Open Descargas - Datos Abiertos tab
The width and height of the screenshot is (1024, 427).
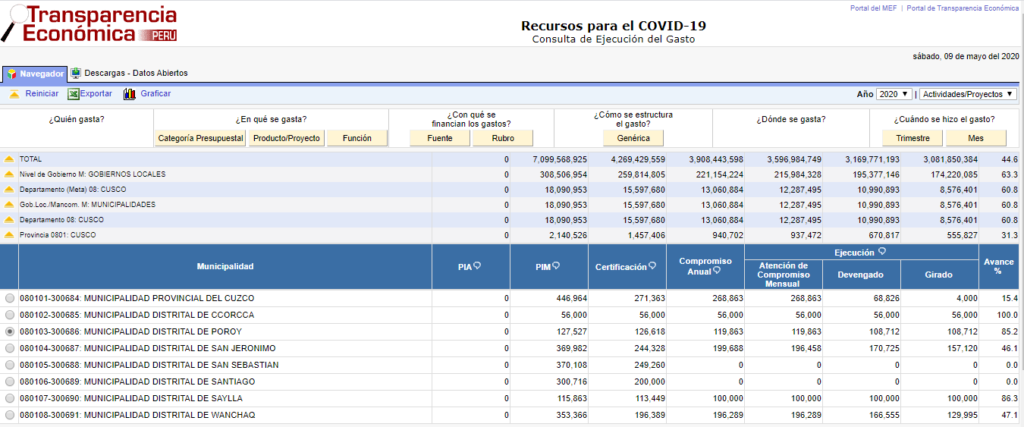[129, 73]
